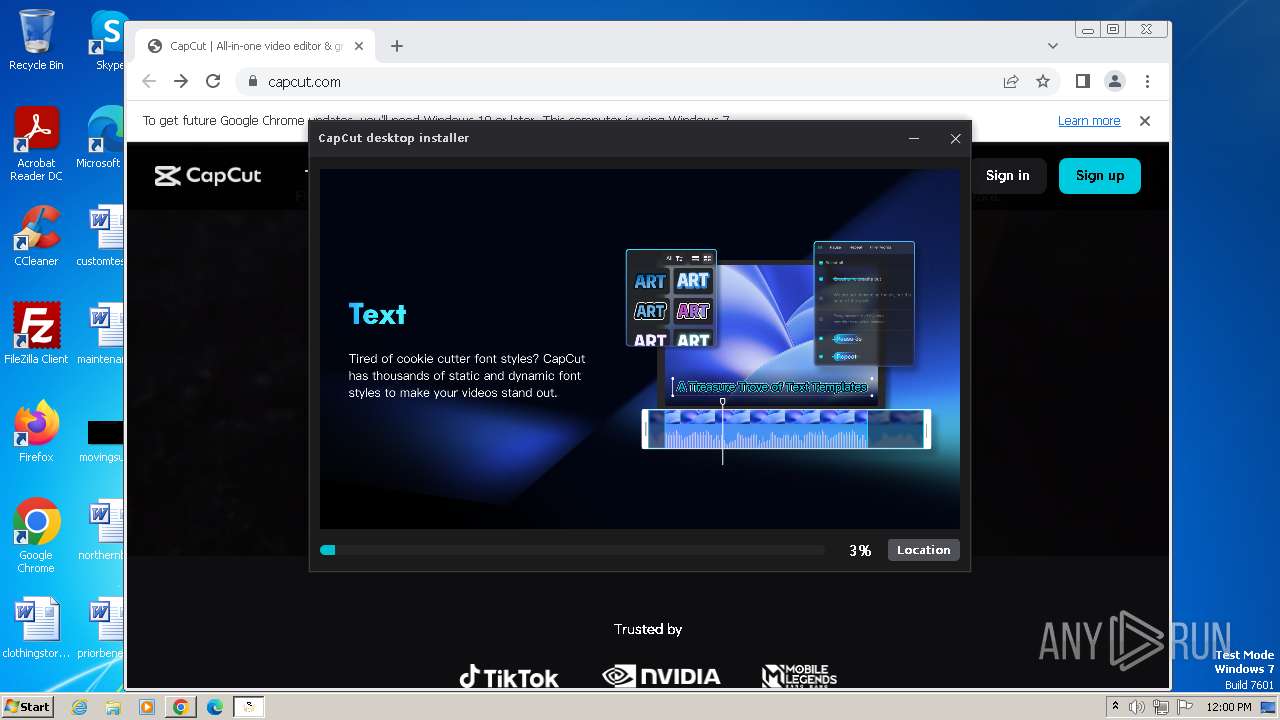The height and width of the screenshot is (720, 1280).
Task: Open File Explorer from the taskbar
Action: click(113, 707)
